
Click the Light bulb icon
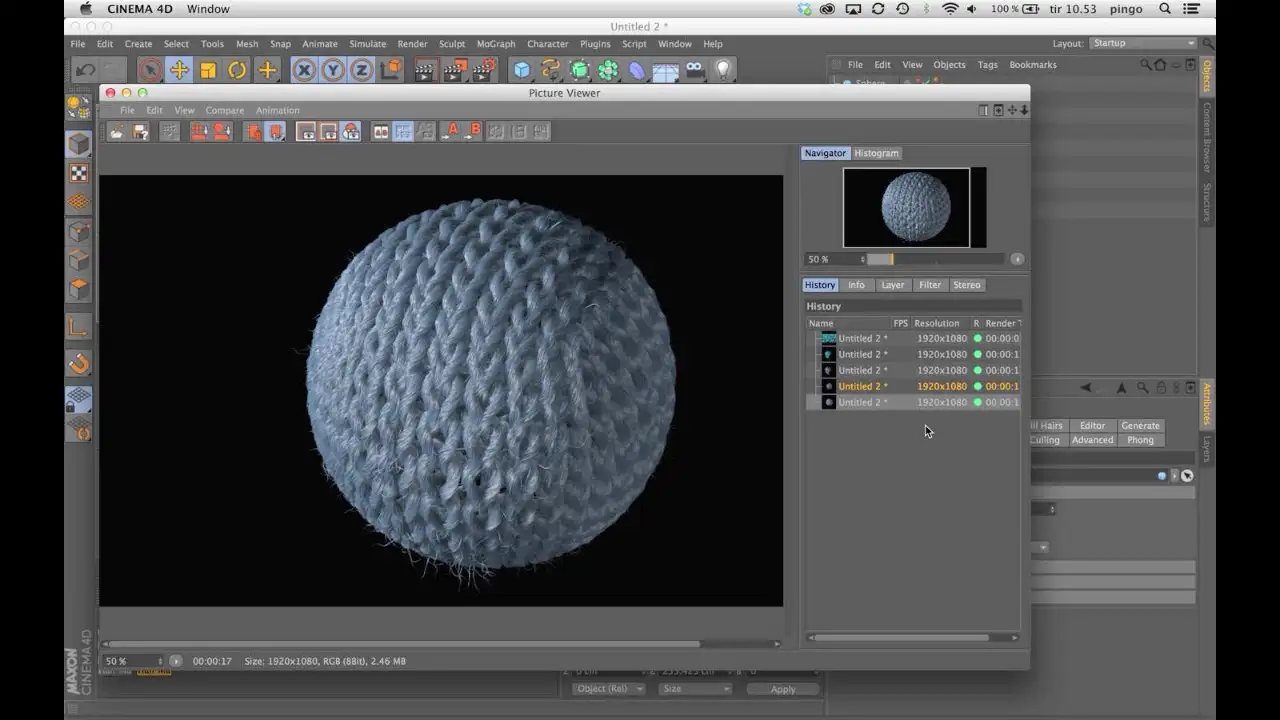pyautogui.click(x=723, y=70)
